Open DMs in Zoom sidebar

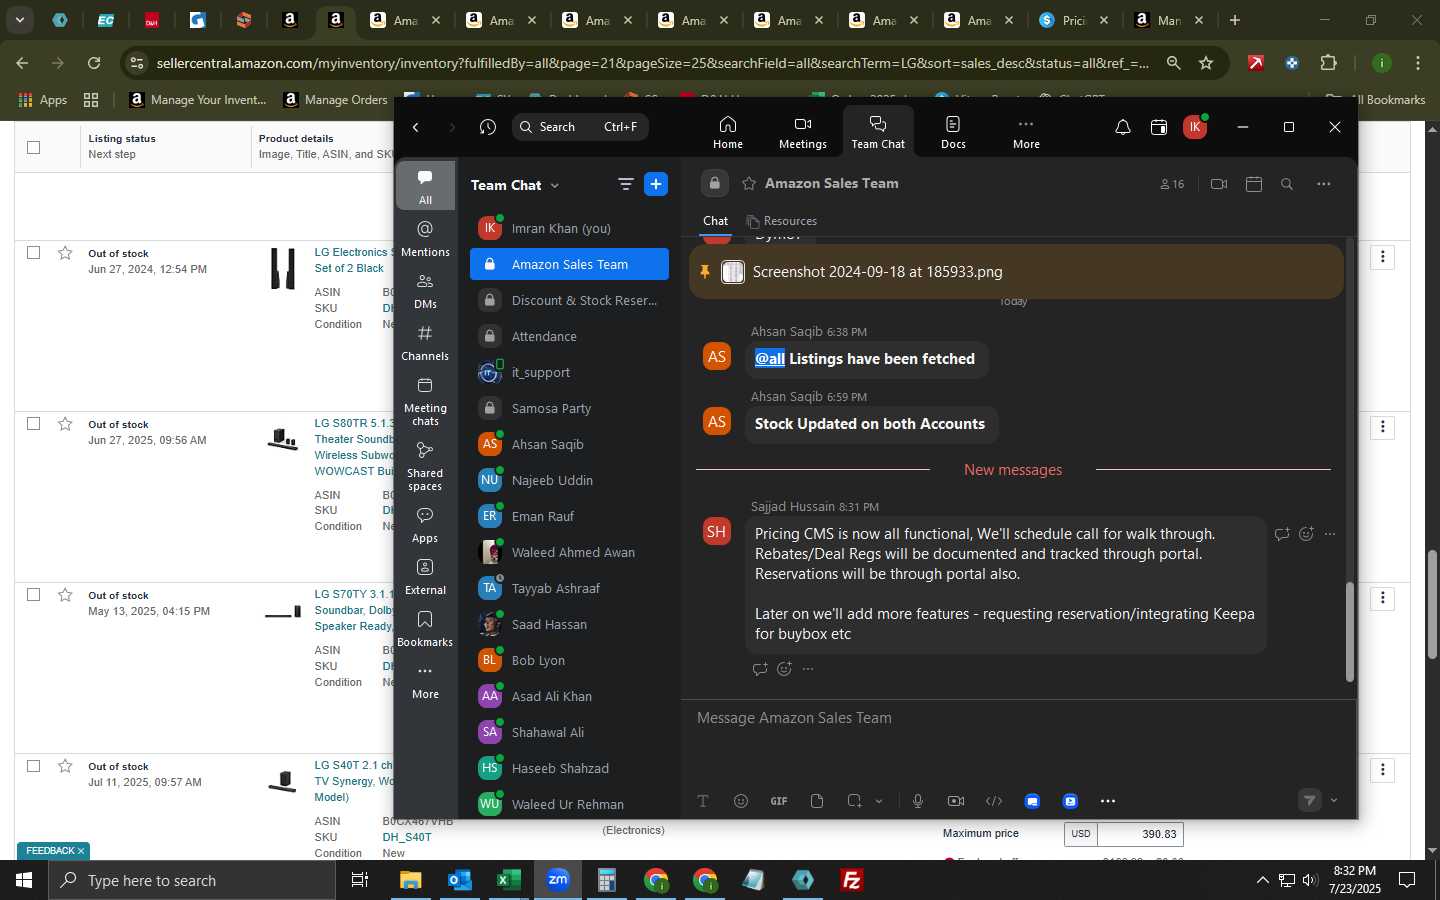click(425, 290)
